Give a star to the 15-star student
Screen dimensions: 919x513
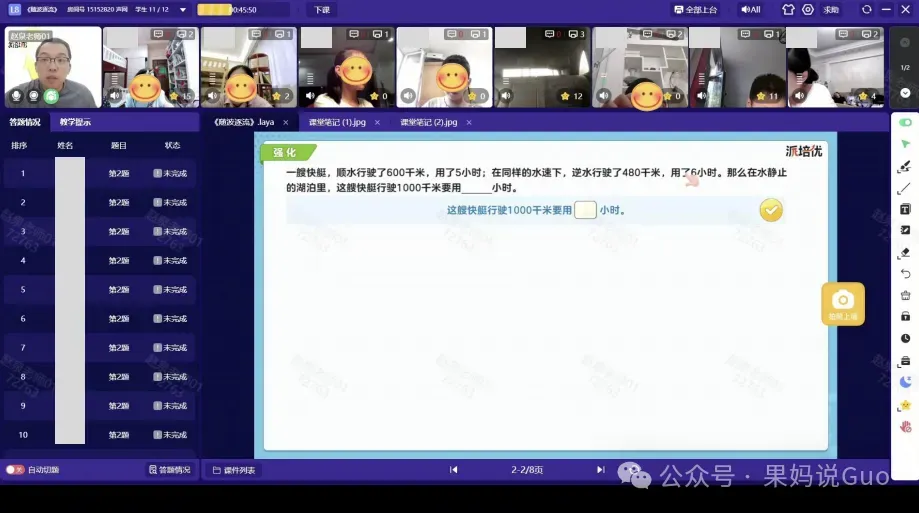pyautogui.click(x=174, y=96)
